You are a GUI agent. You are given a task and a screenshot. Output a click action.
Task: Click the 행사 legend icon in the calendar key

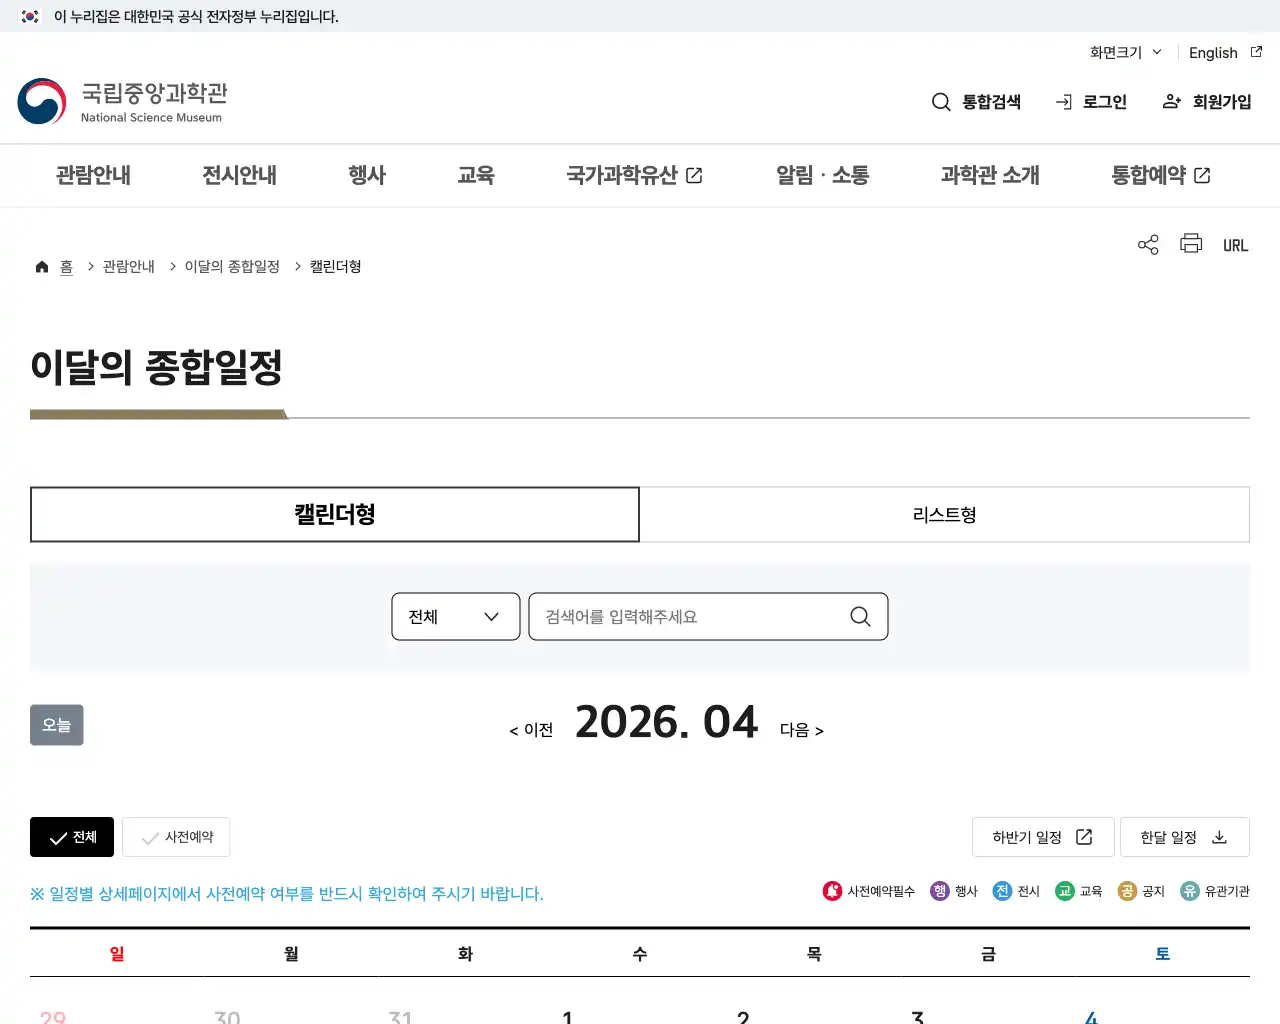click(938, 891)
